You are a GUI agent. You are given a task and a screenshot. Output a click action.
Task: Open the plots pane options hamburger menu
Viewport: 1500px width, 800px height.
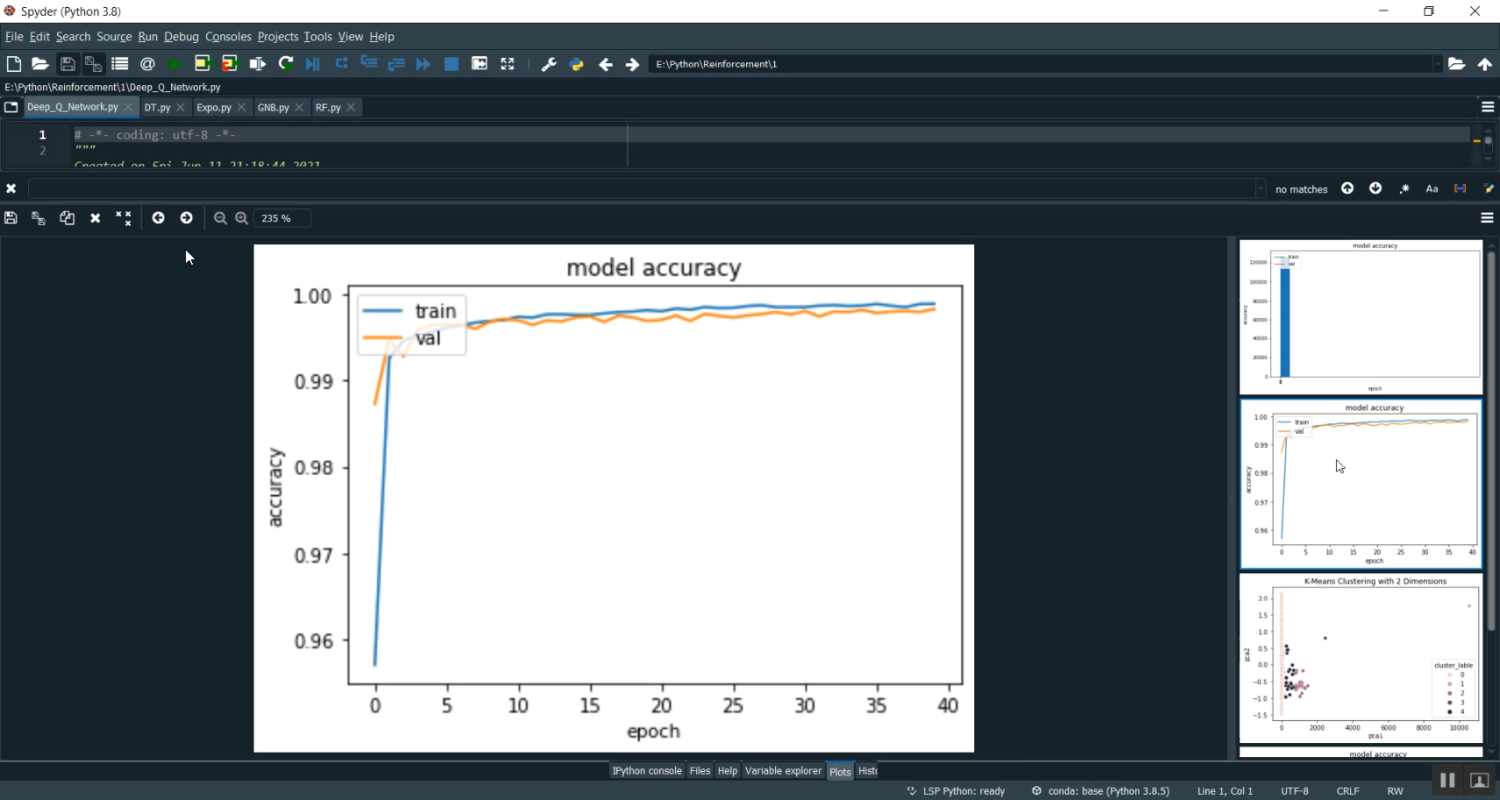(x=1487, y=218)
